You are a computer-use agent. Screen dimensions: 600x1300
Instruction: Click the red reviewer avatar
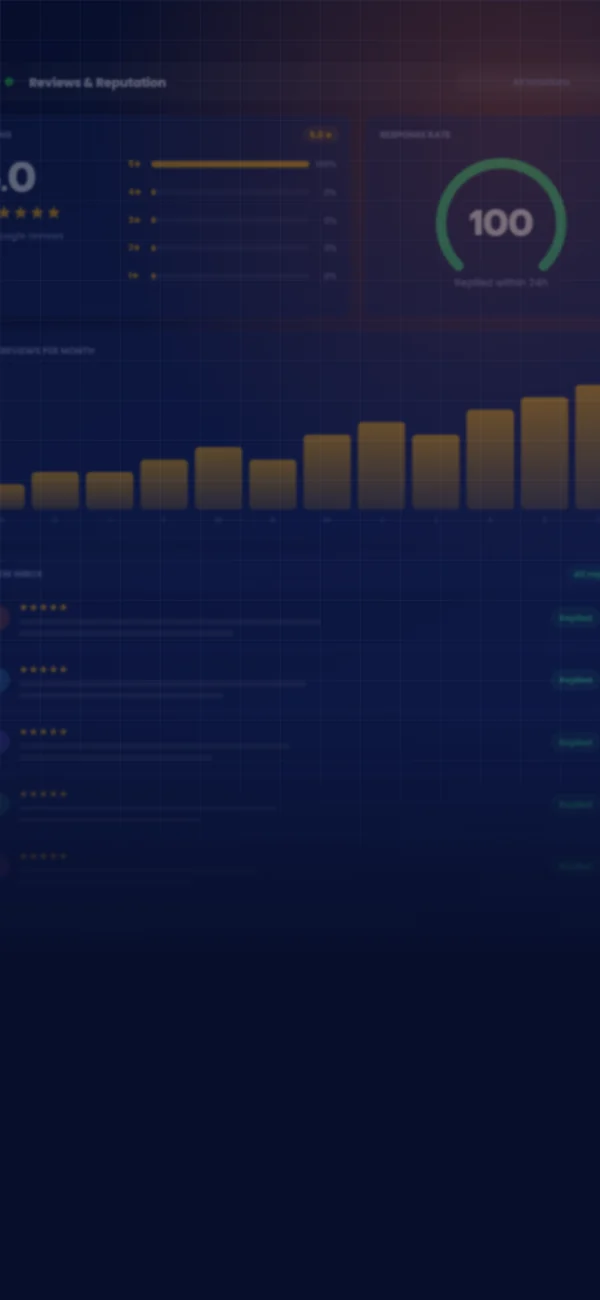point(3,618)
